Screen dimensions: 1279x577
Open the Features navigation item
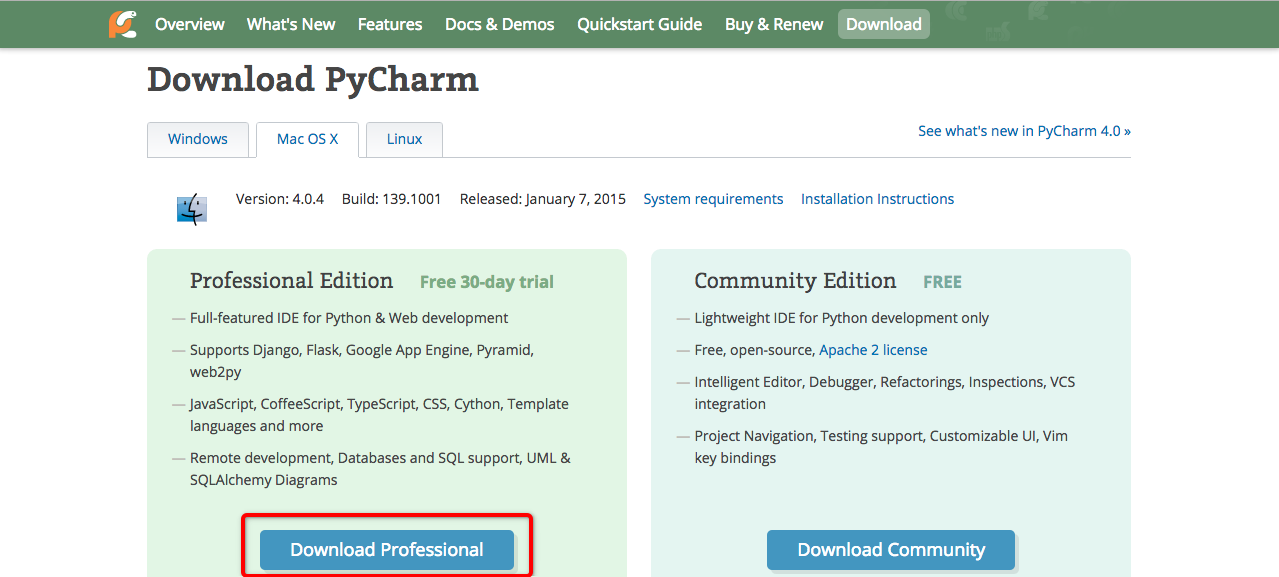[390, 24]
